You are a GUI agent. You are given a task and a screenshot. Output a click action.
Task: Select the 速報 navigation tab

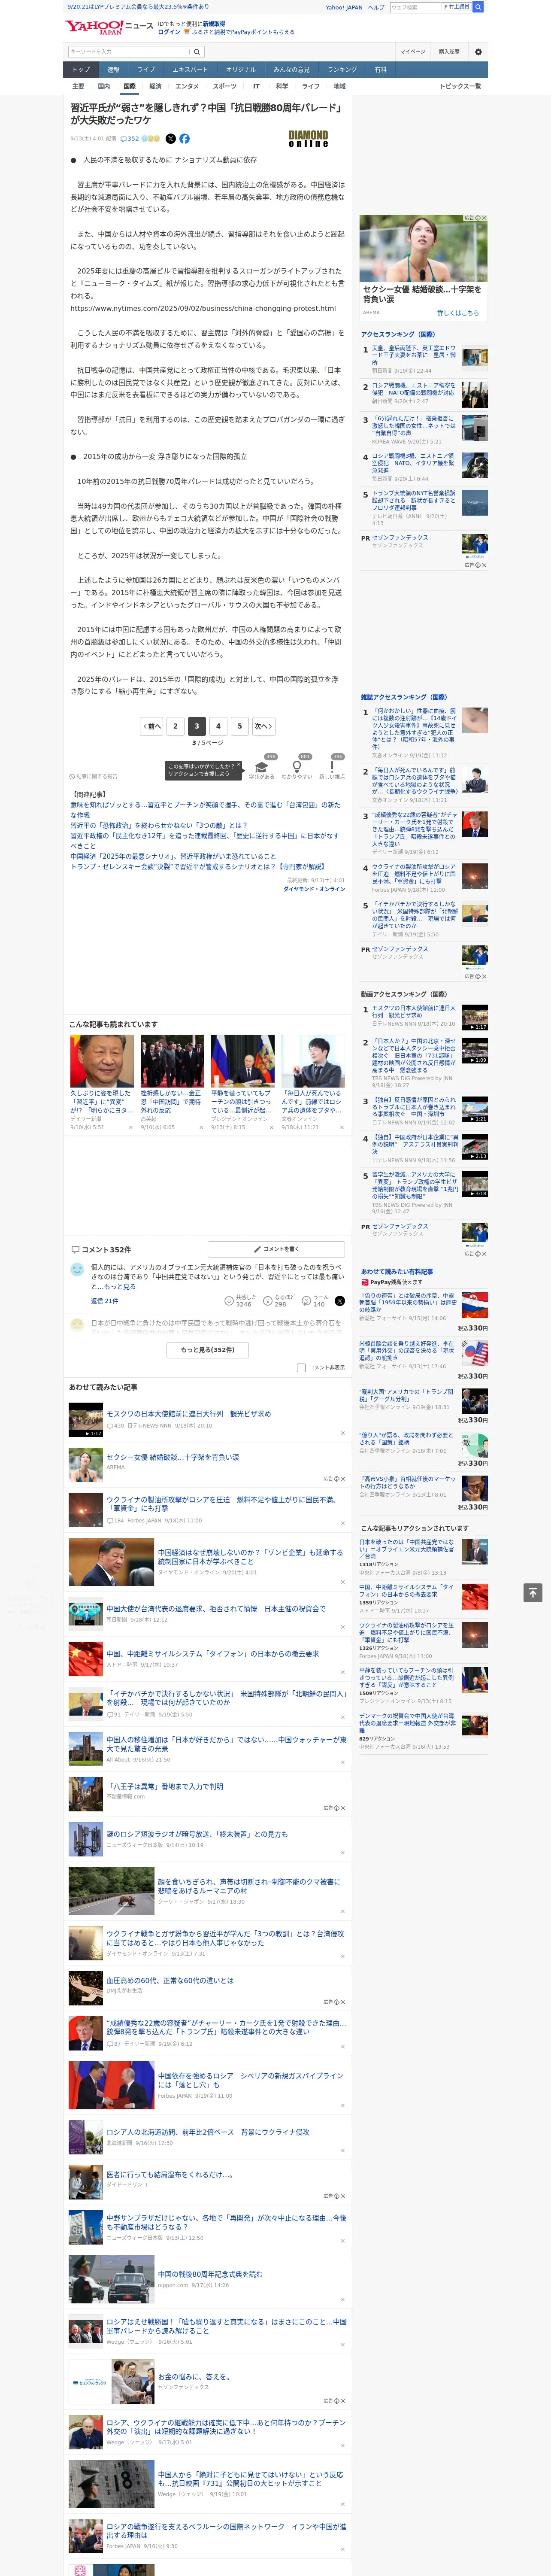(x=113, y=70)
